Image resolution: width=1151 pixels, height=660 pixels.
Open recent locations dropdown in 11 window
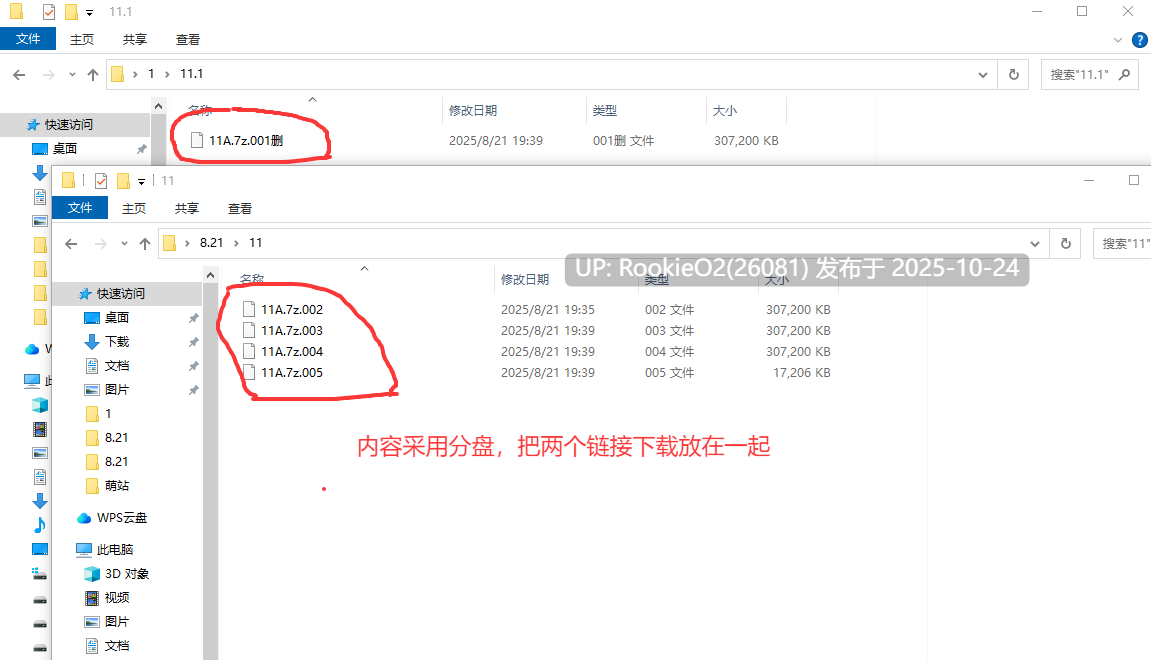(x=124, y=244)
